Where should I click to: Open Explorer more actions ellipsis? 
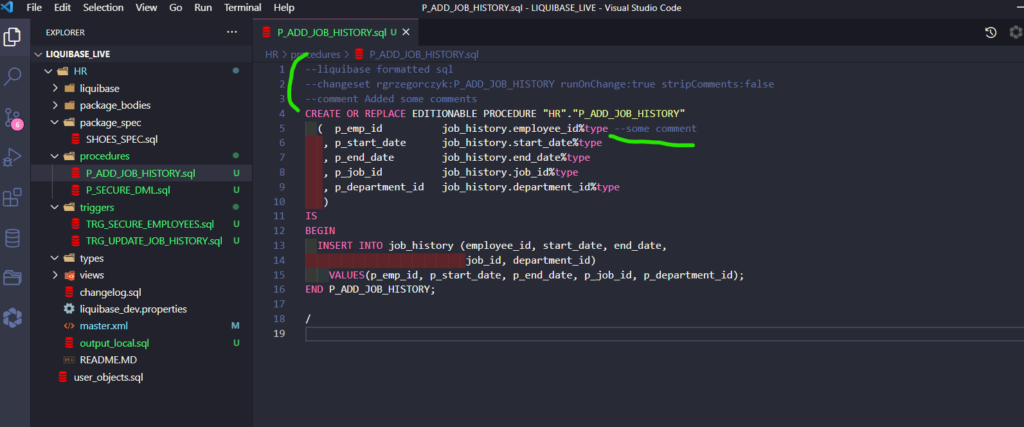click(x=232, y=32)
